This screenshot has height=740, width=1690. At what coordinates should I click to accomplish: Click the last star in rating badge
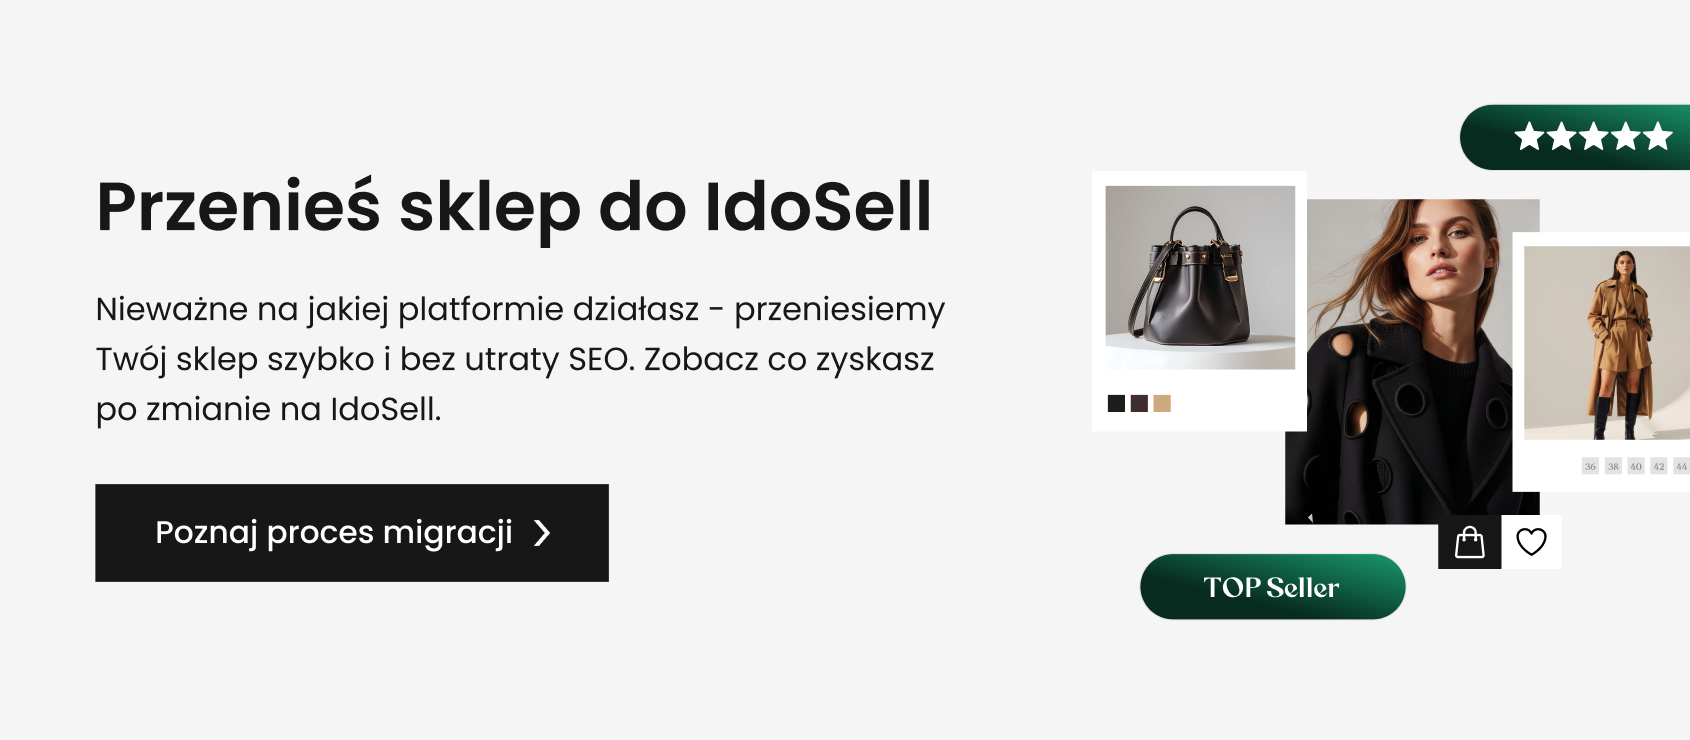click(x=1658, y=137)
